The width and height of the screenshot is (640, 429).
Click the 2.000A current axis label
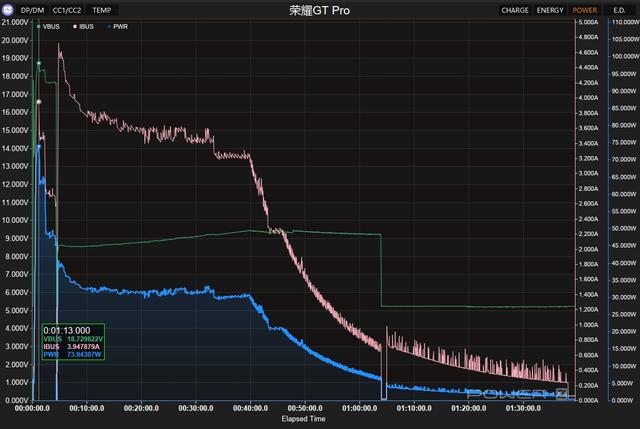589,249
